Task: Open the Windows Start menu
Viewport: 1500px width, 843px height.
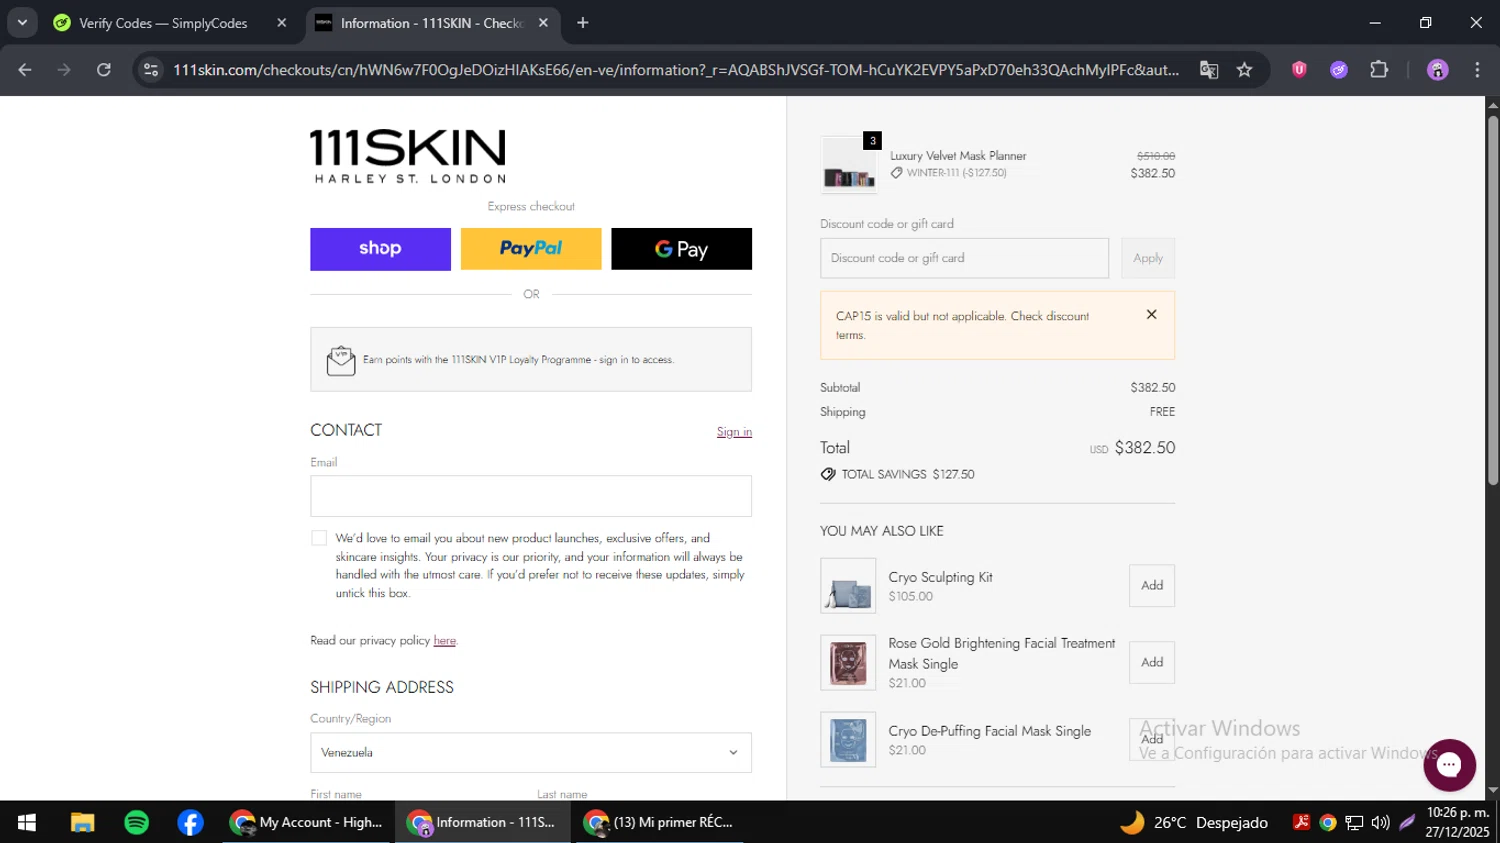Action: 27,822
